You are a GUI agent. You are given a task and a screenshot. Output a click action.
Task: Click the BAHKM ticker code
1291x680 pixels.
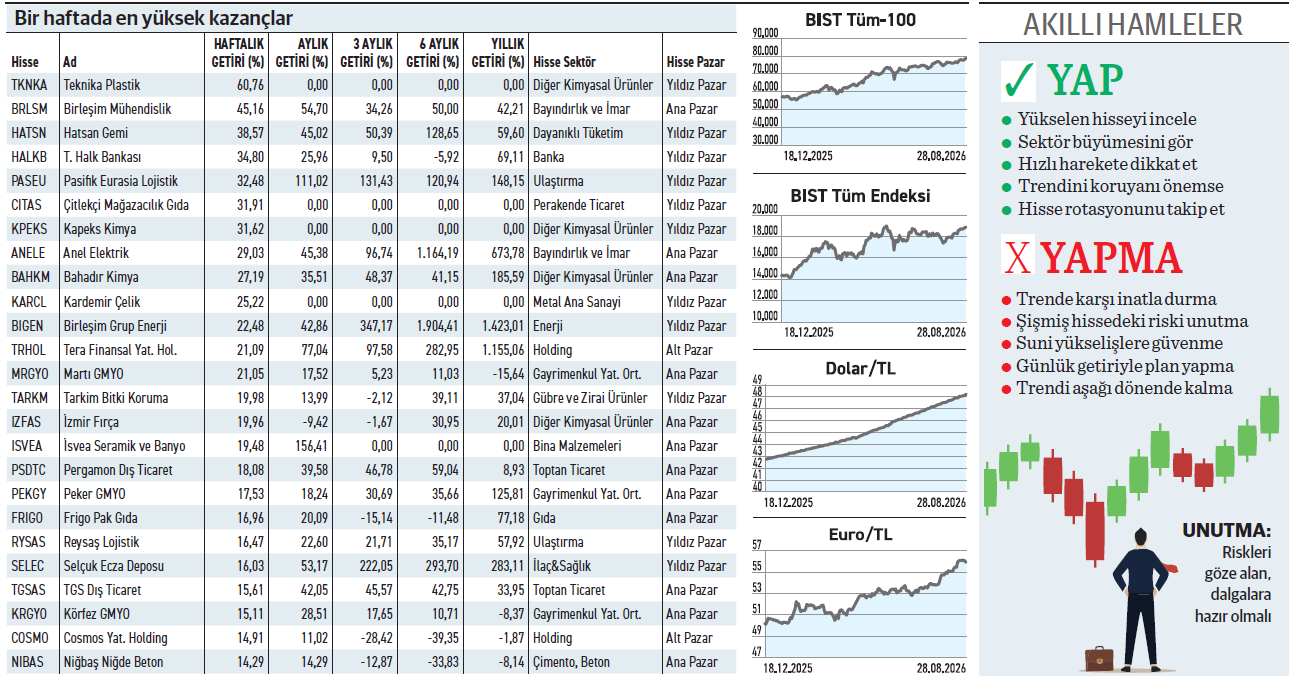30,277
